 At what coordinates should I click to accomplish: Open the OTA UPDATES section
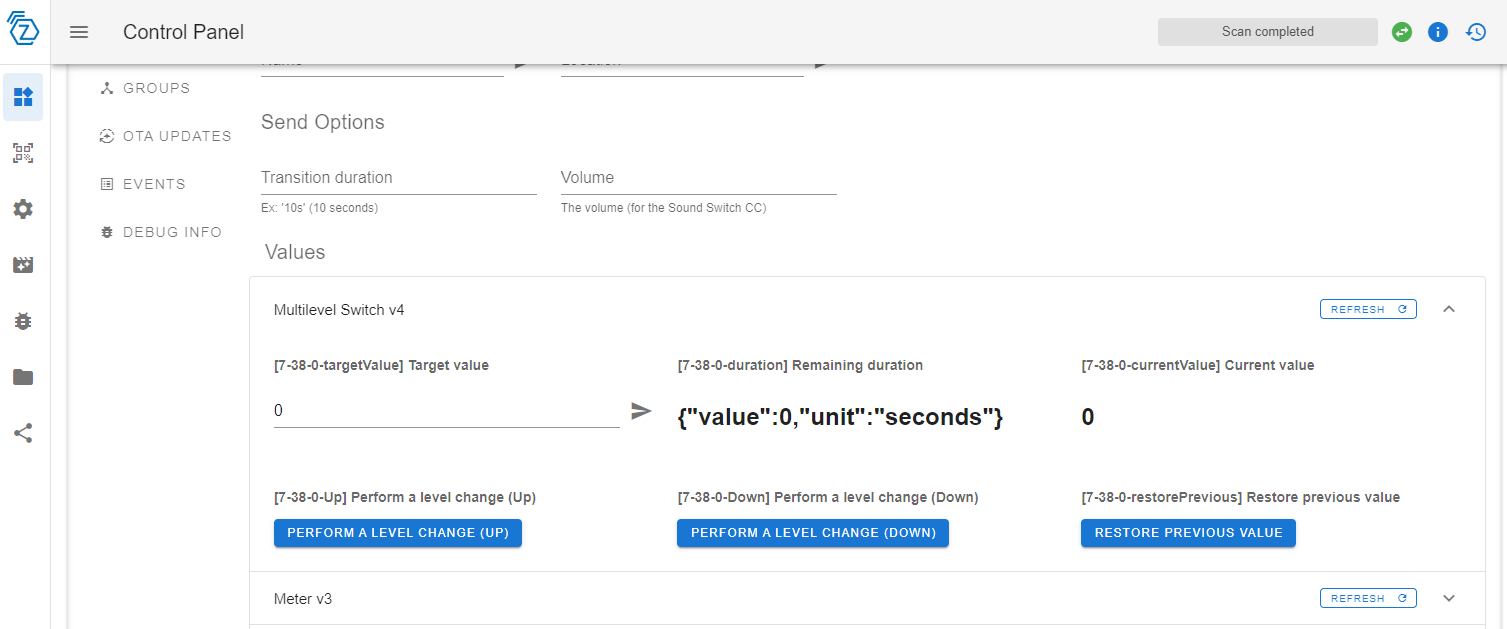coord(165,135)
